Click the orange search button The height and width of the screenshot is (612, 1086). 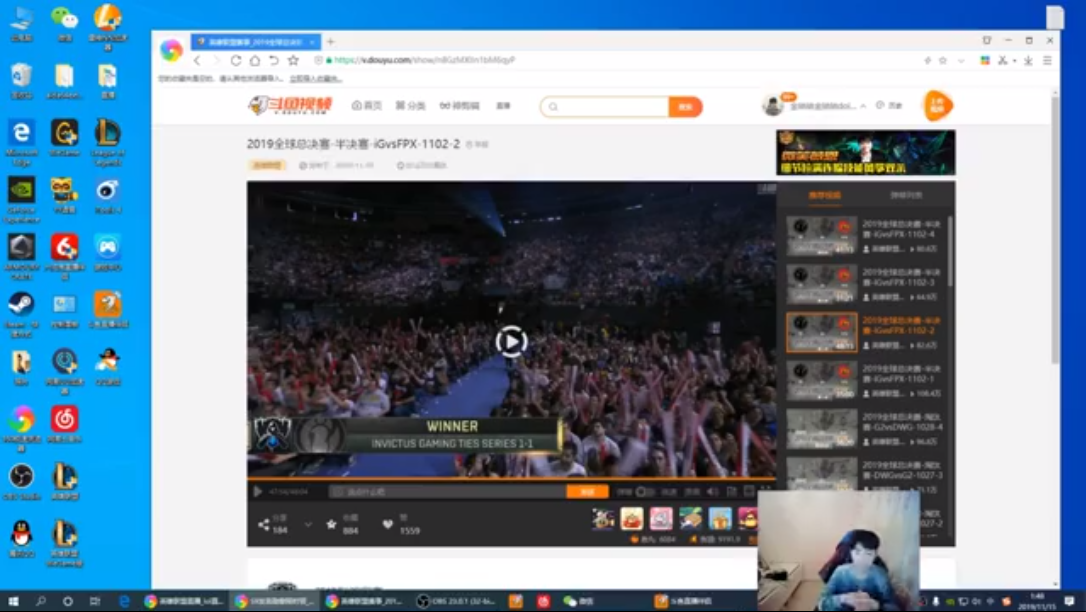[686, 107]
